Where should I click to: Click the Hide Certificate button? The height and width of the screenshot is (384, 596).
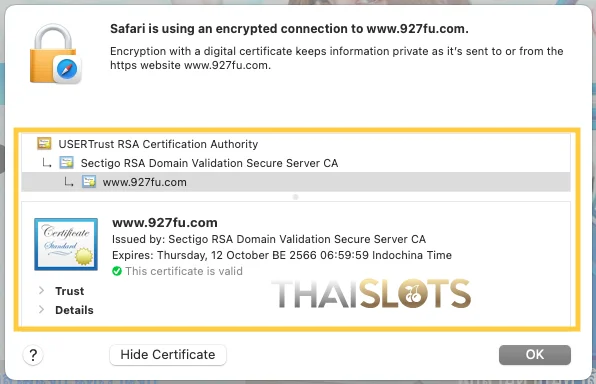[x=168, y=355]
